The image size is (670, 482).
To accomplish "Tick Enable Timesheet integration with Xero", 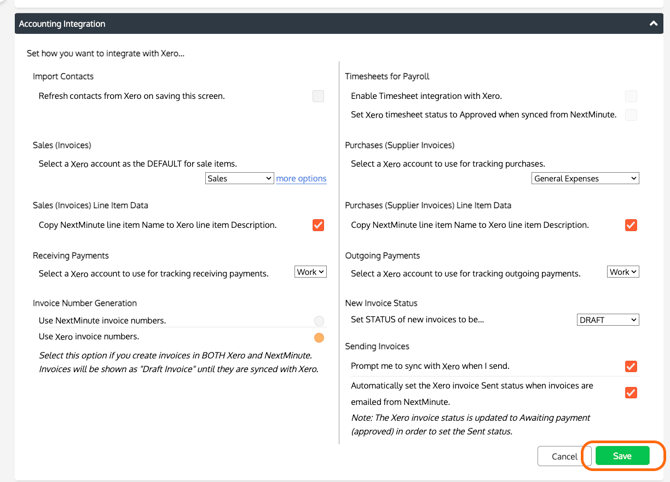I will click(631, 96).
